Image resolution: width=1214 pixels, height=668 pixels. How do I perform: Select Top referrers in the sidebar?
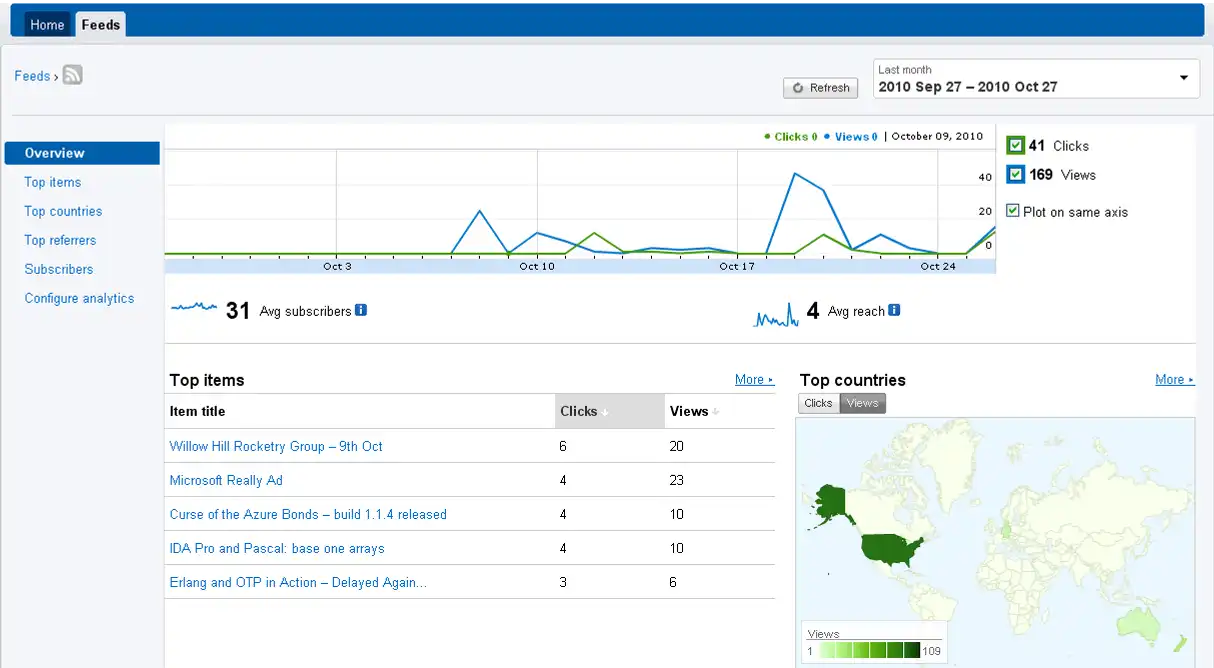(60, 240)
